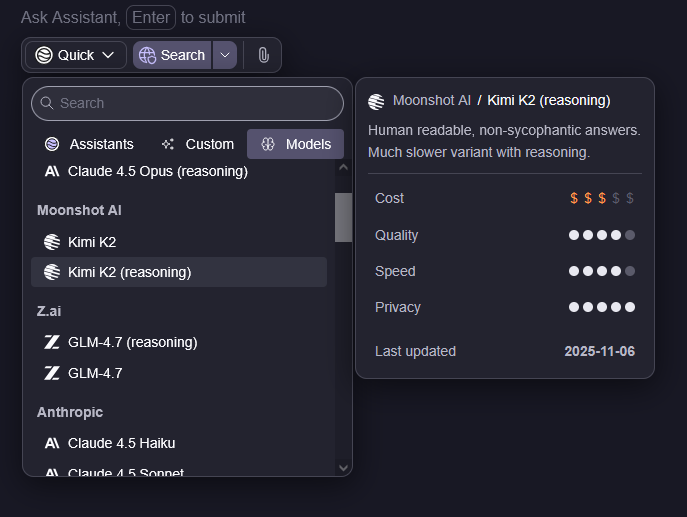Switch to the Assistants tab
Screen dimensions: 687x517
point(89,144)
